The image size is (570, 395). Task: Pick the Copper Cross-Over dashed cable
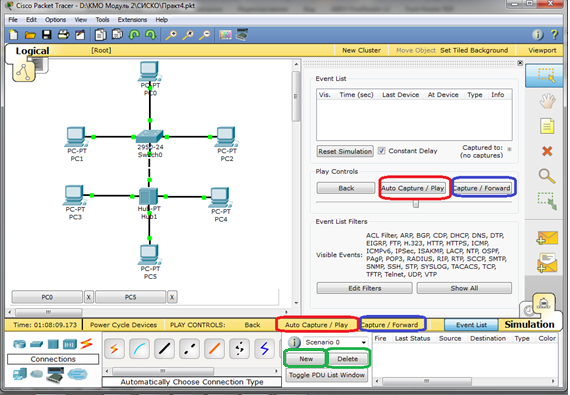pos(189,349)
